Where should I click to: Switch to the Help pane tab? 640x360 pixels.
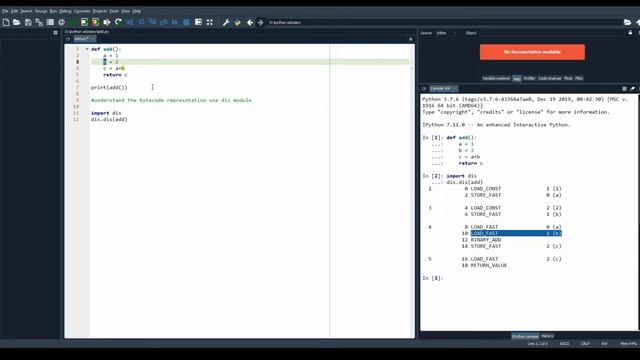[517, 78]
